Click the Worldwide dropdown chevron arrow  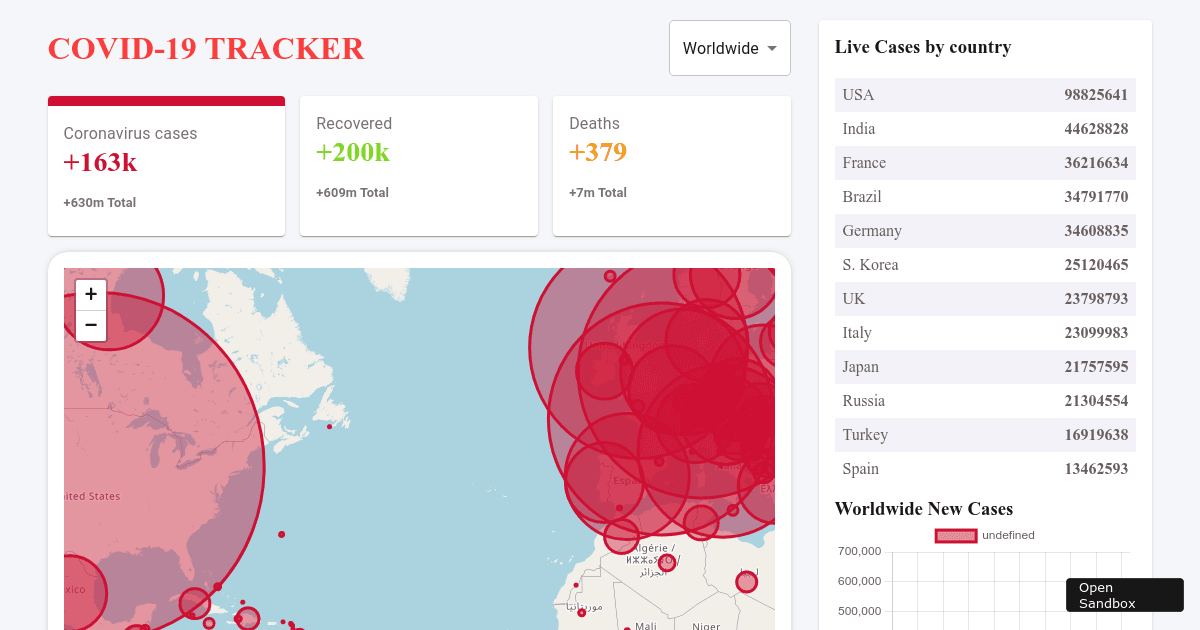(772, 47)
